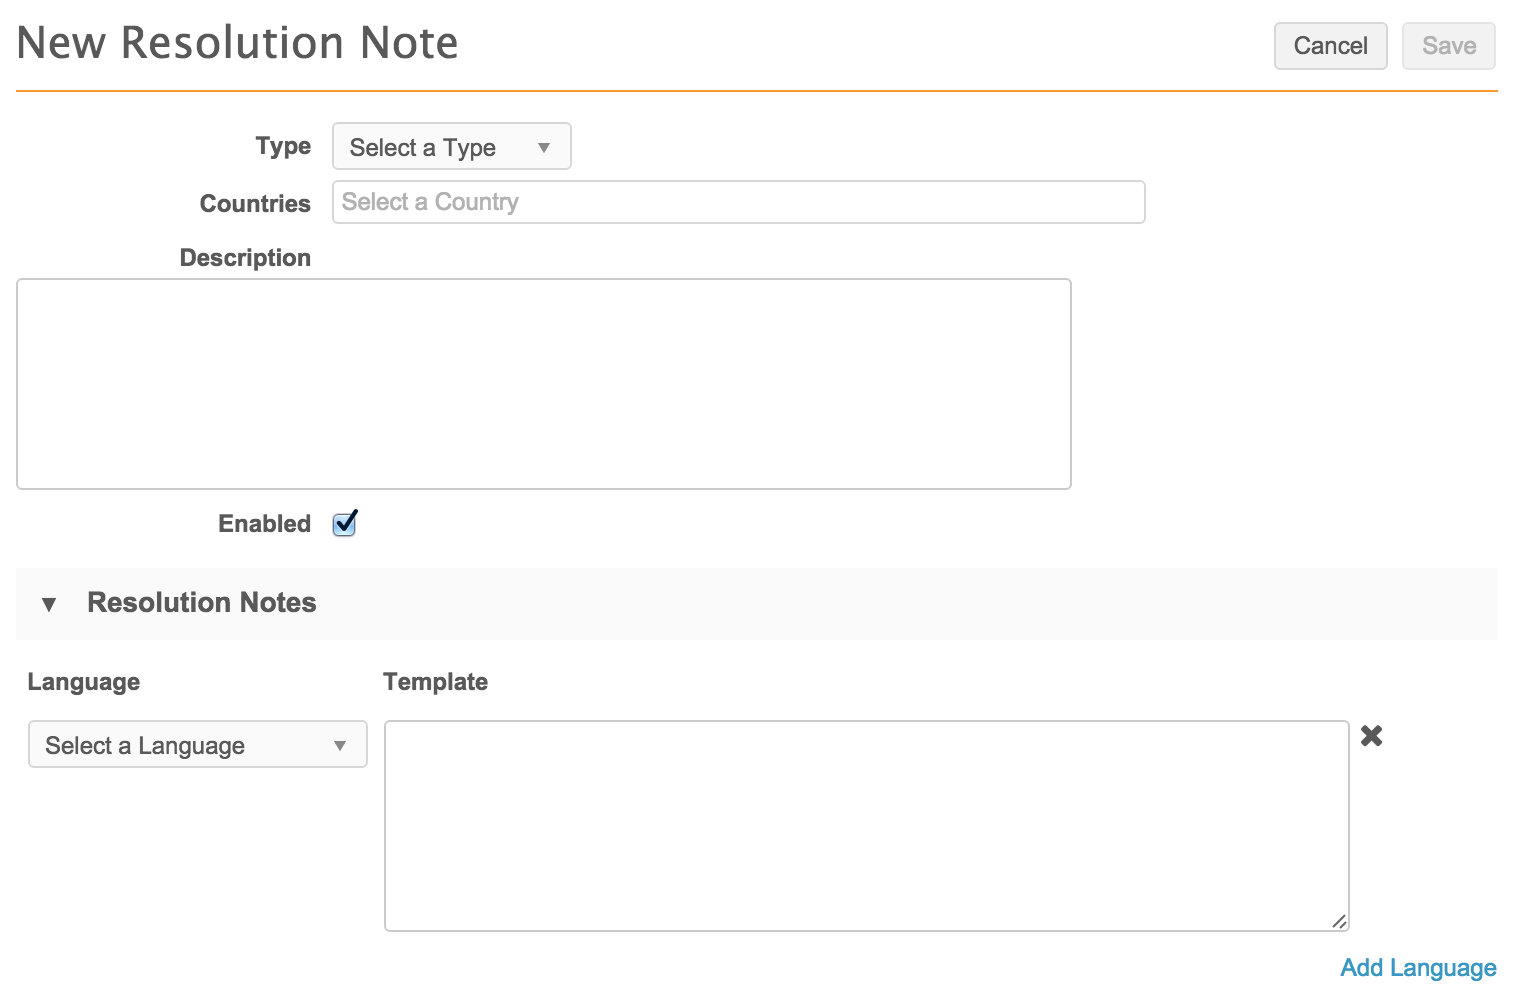
Task: Focus the Select a Country field
Action: click(737, 202)
